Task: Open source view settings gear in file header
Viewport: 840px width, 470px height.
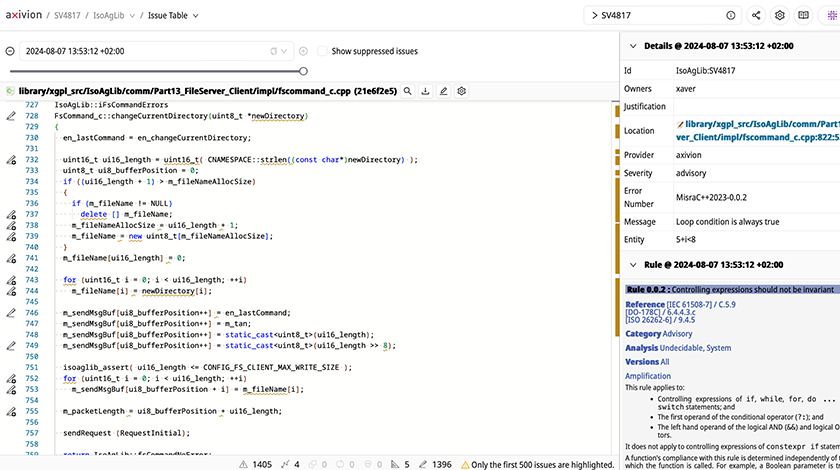Action: pyautogui.click(x=462, y=91)
